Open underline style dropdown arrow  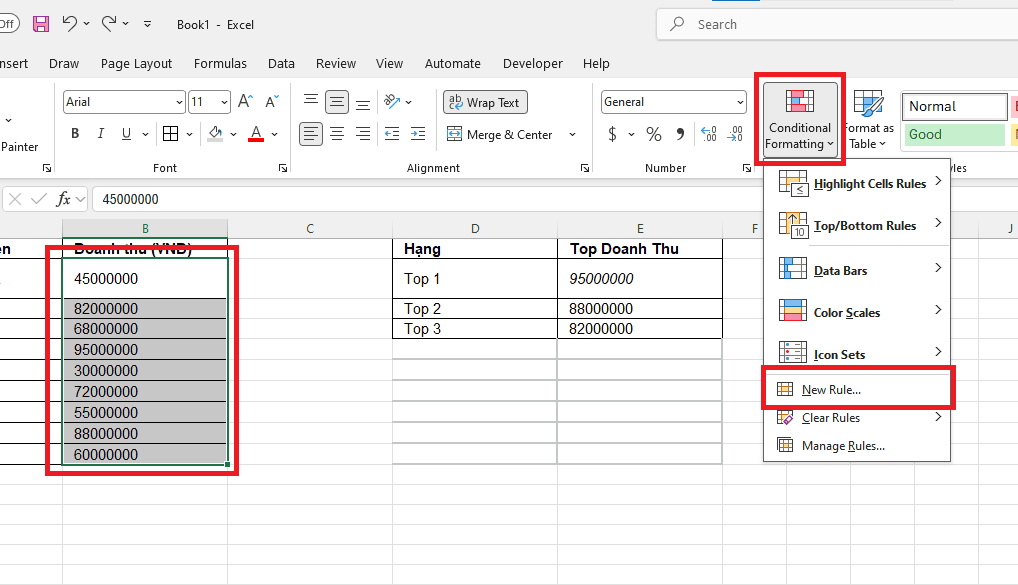[x=145, y=134]
